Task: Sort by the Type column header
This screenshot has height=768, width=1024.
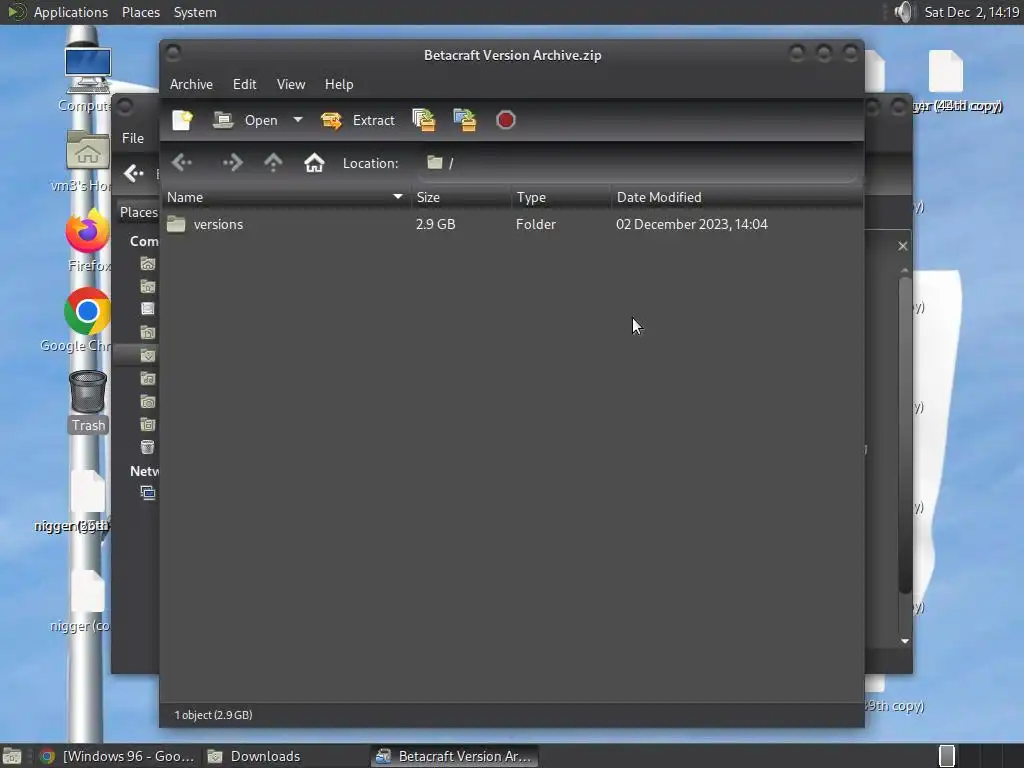Action: [x=561, y=197]
